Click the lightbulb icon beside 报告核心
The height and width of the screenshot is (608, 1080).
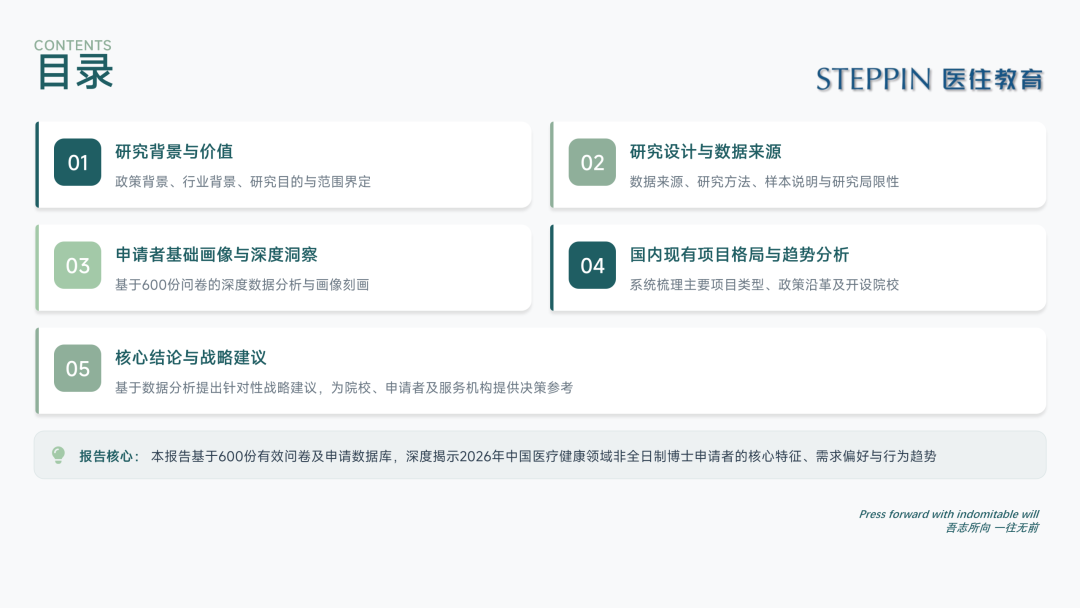(x=58, y=455)
